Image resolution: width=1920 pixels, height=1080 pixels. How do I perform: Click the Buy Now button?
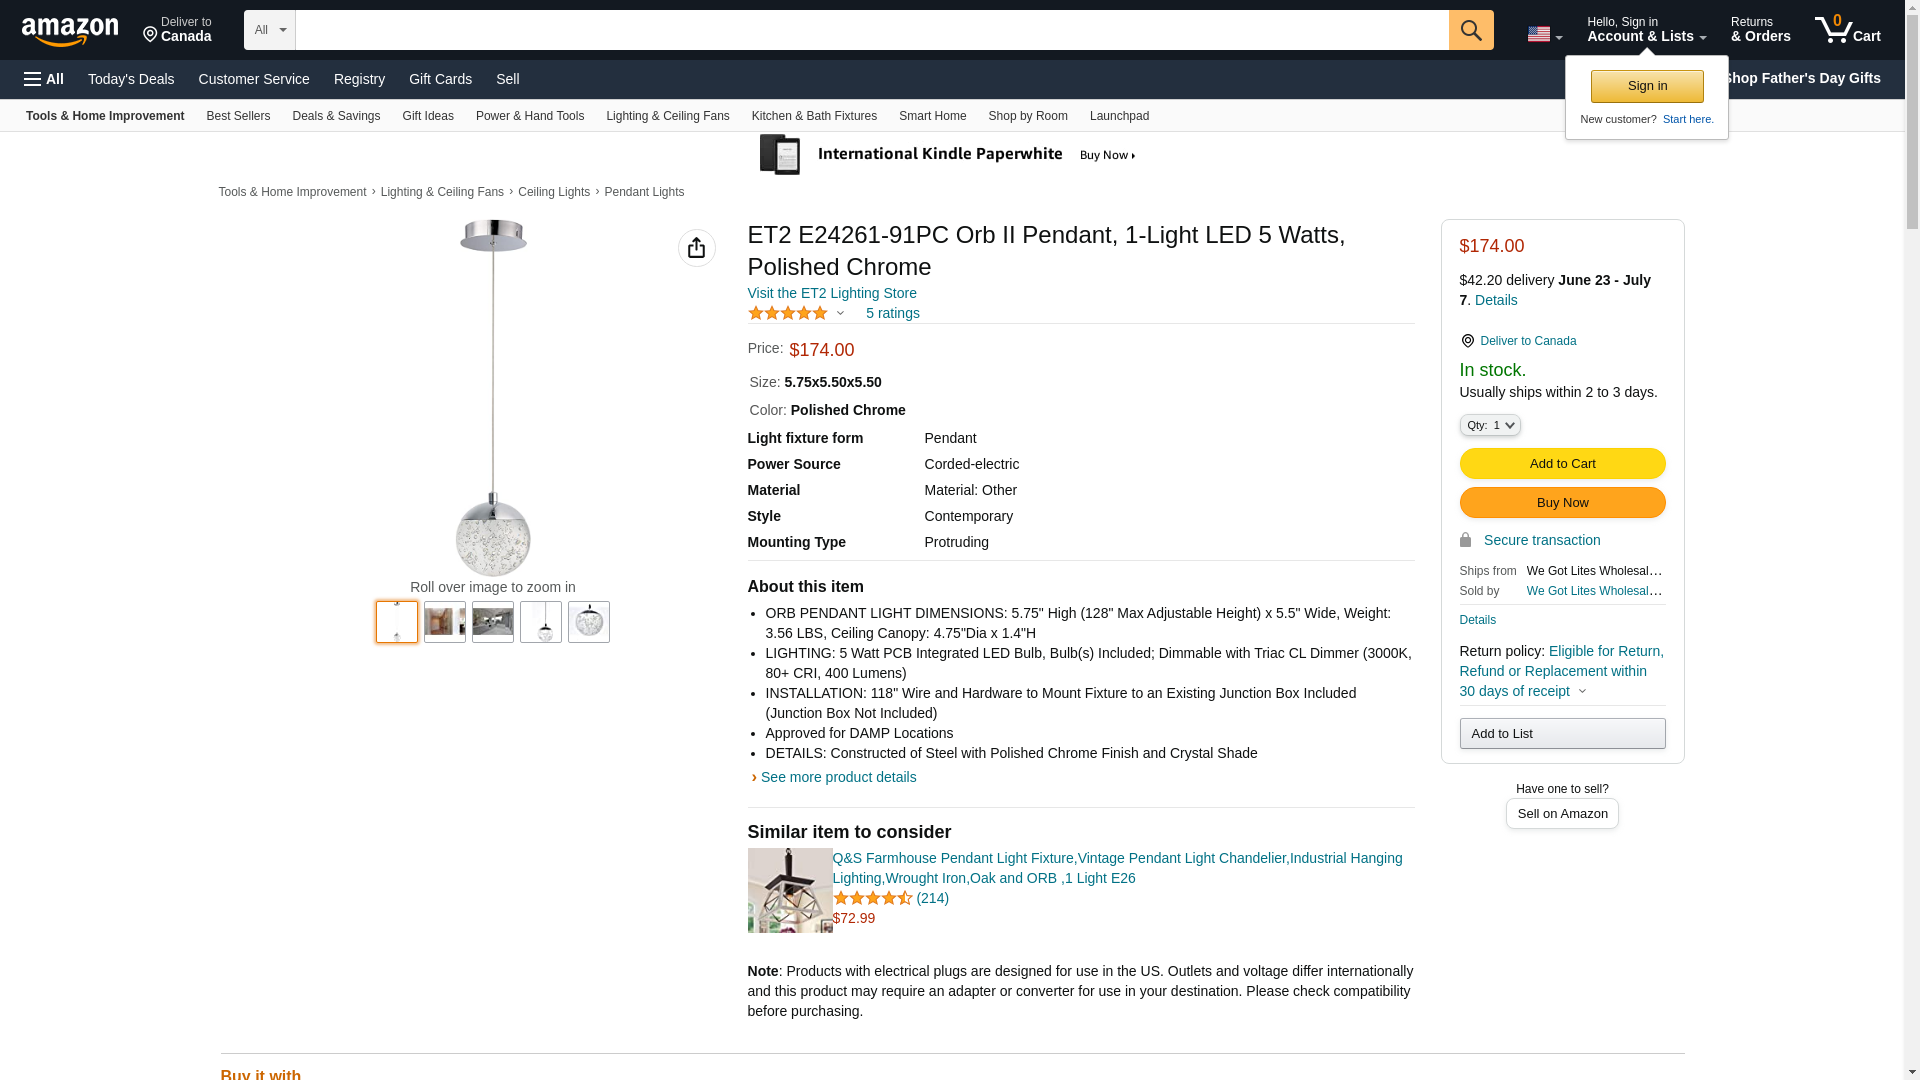pos(1561,502)
